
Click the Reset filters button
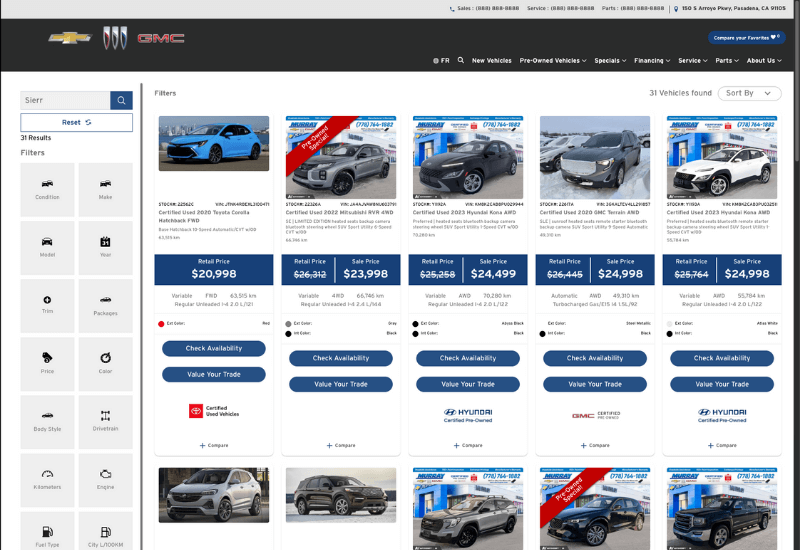(x=76, y=122)
